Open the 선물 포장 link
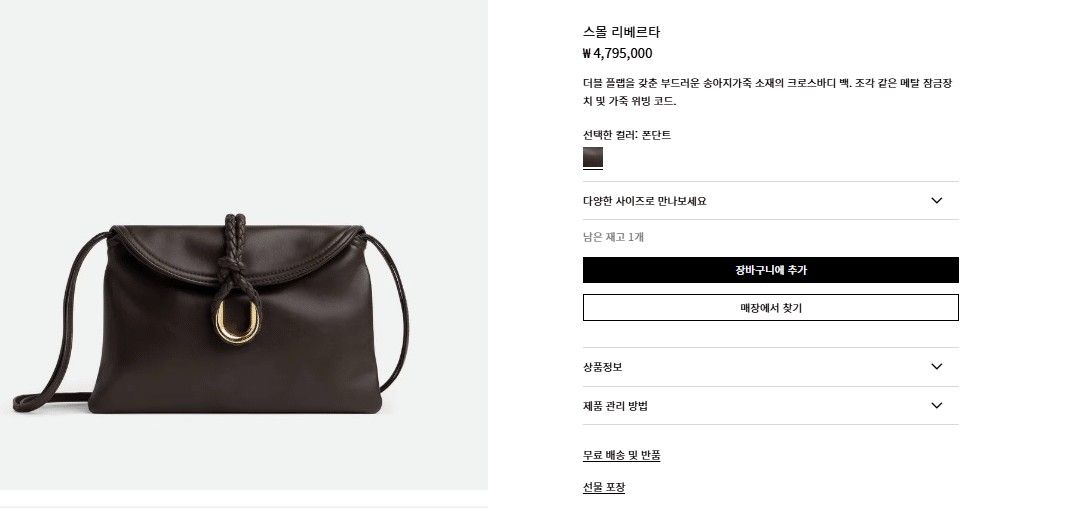 (x=604, y=487)
